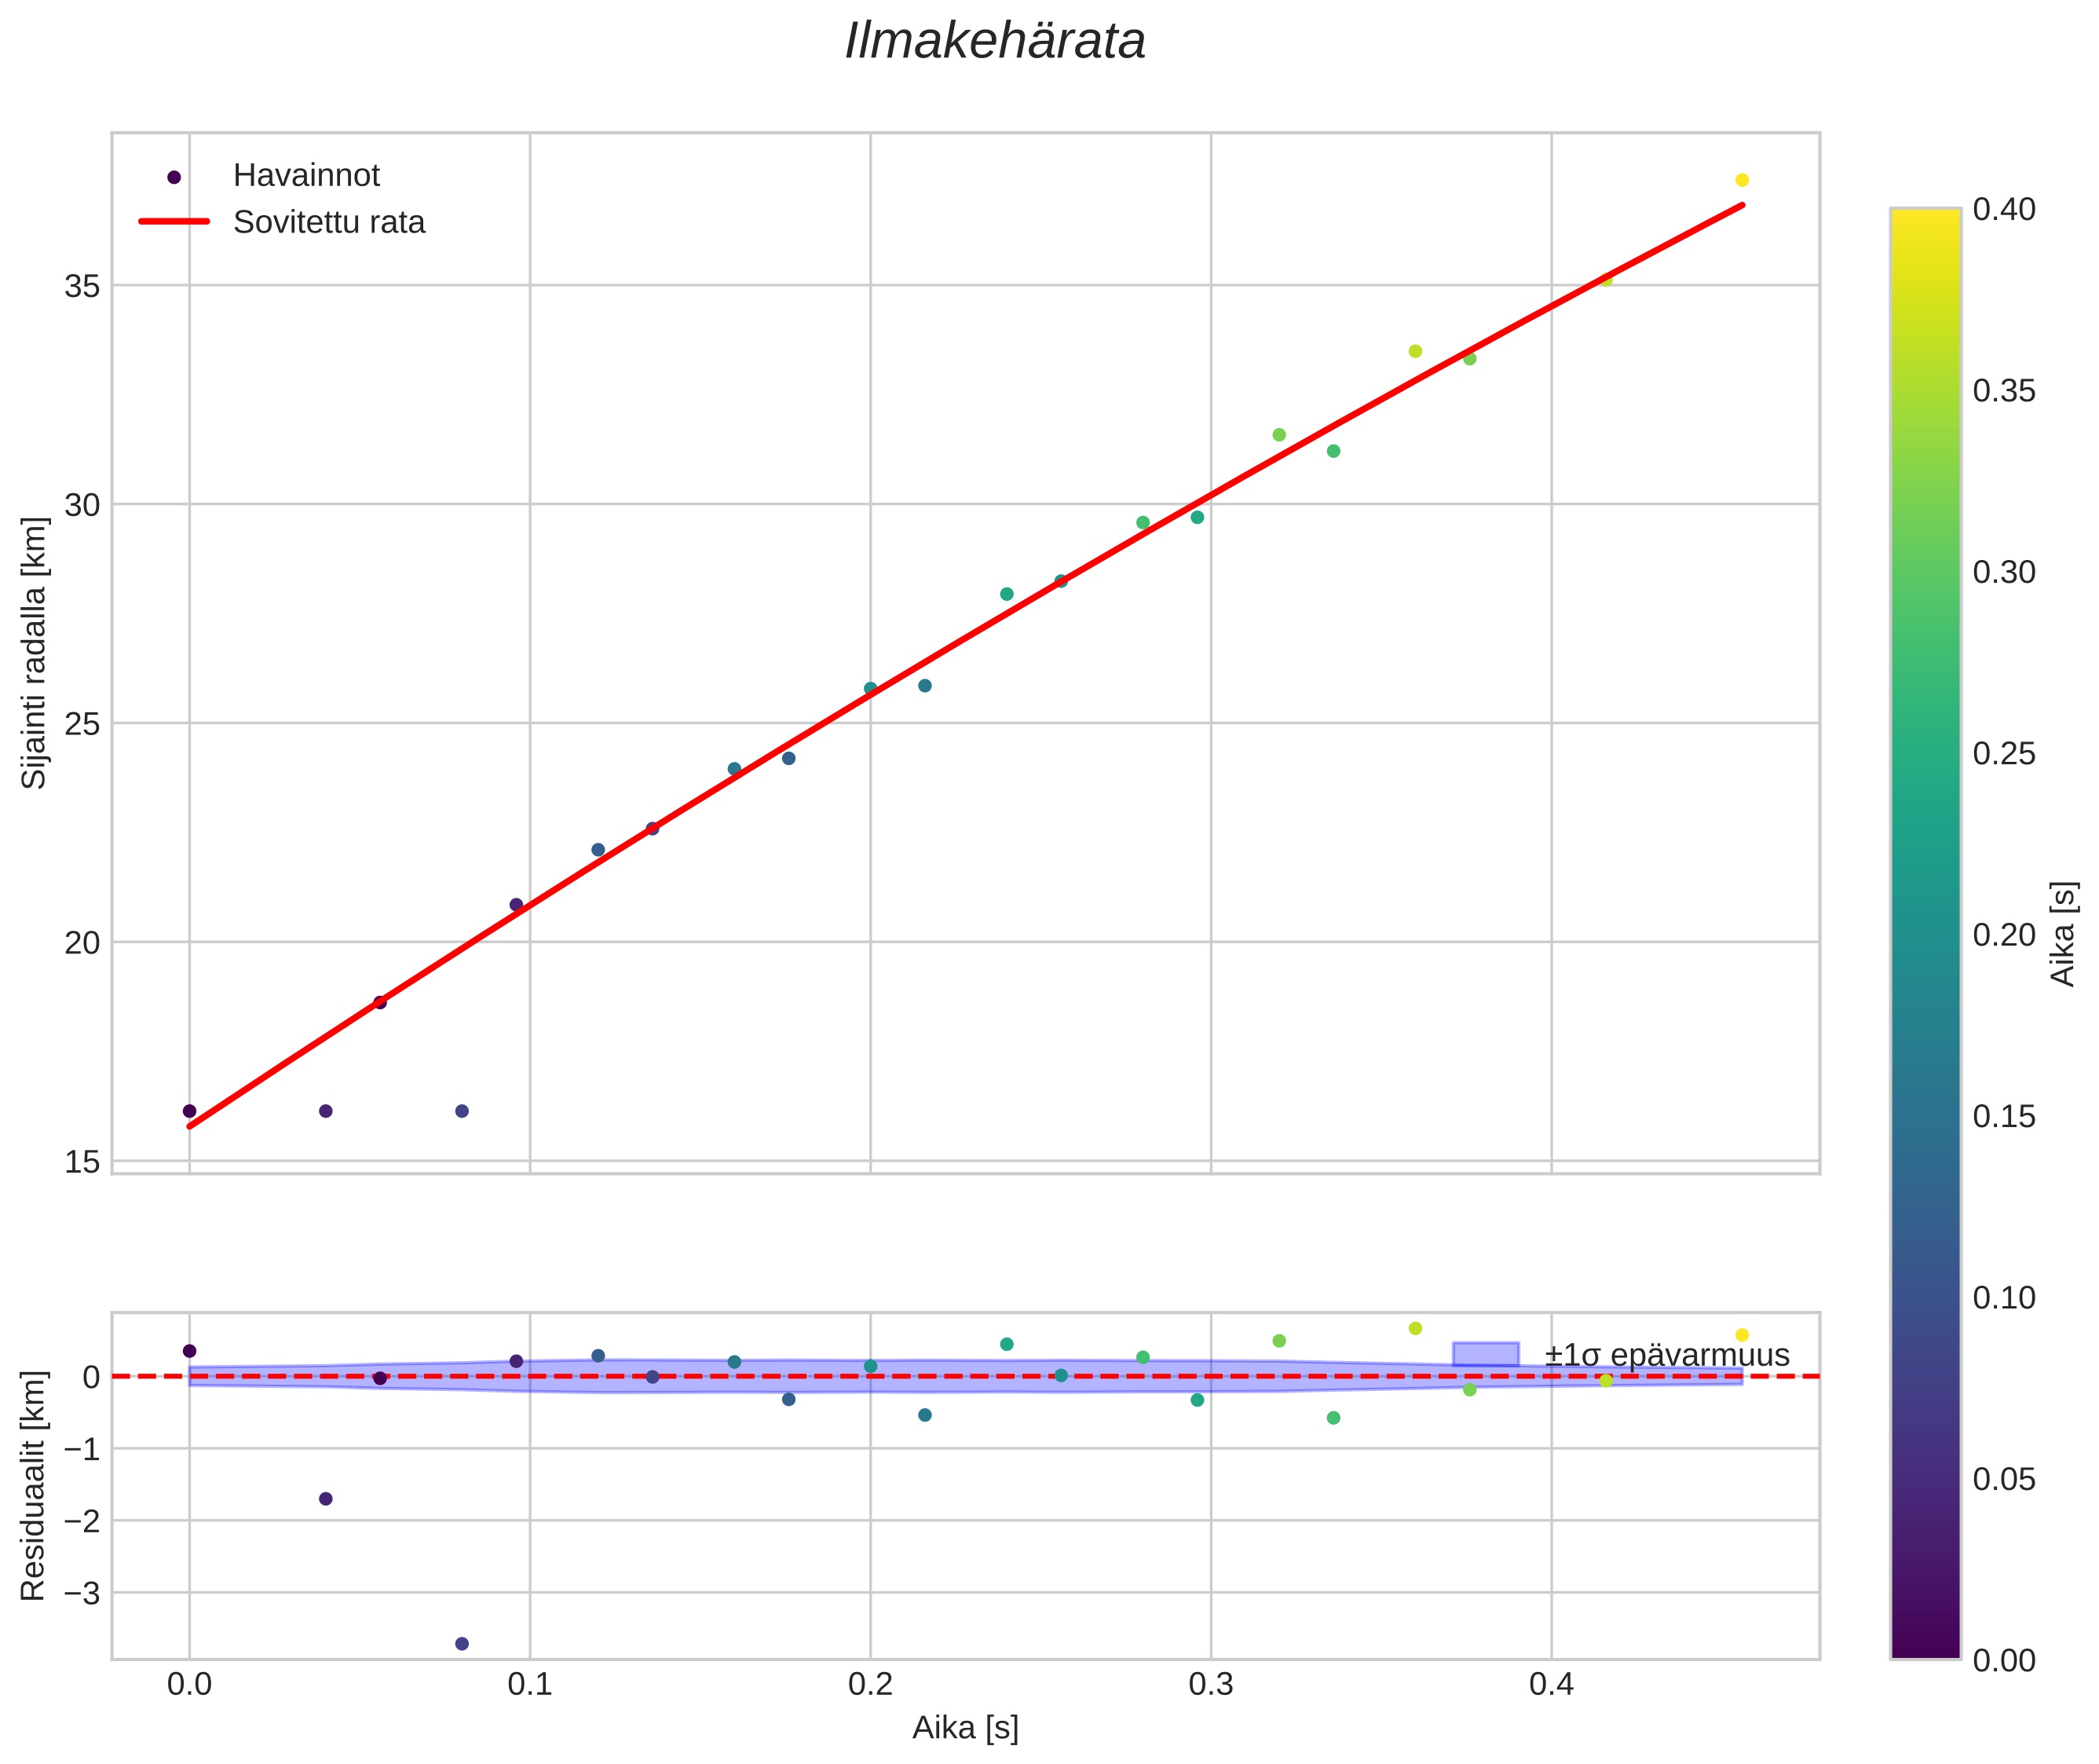
Task: Select the dark observation point at time 0.0
Action: 189,1111
